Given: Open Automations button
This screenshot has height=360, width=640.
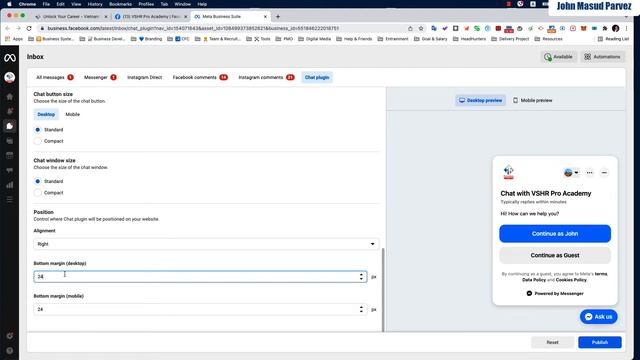Looking at the screenshot, I should 602,57.
